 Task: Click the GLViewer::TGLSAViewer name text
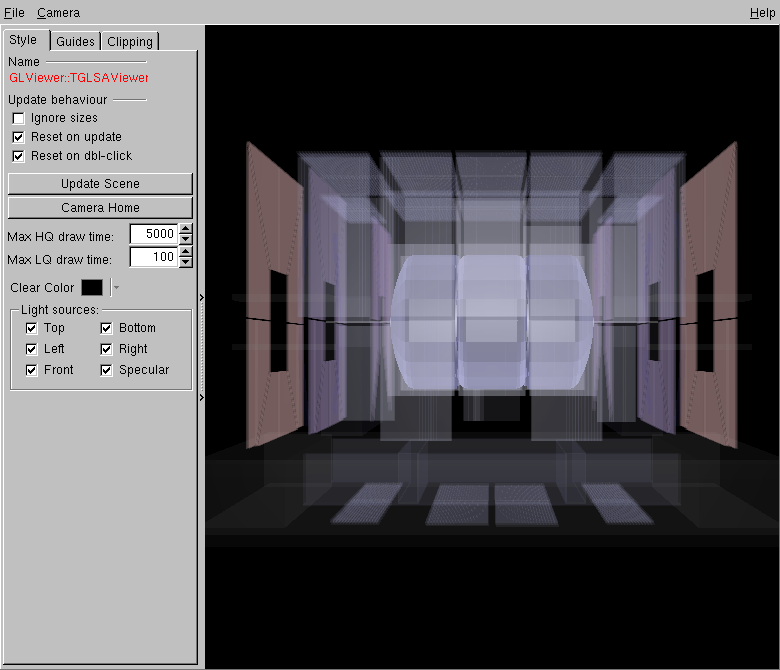79,78
